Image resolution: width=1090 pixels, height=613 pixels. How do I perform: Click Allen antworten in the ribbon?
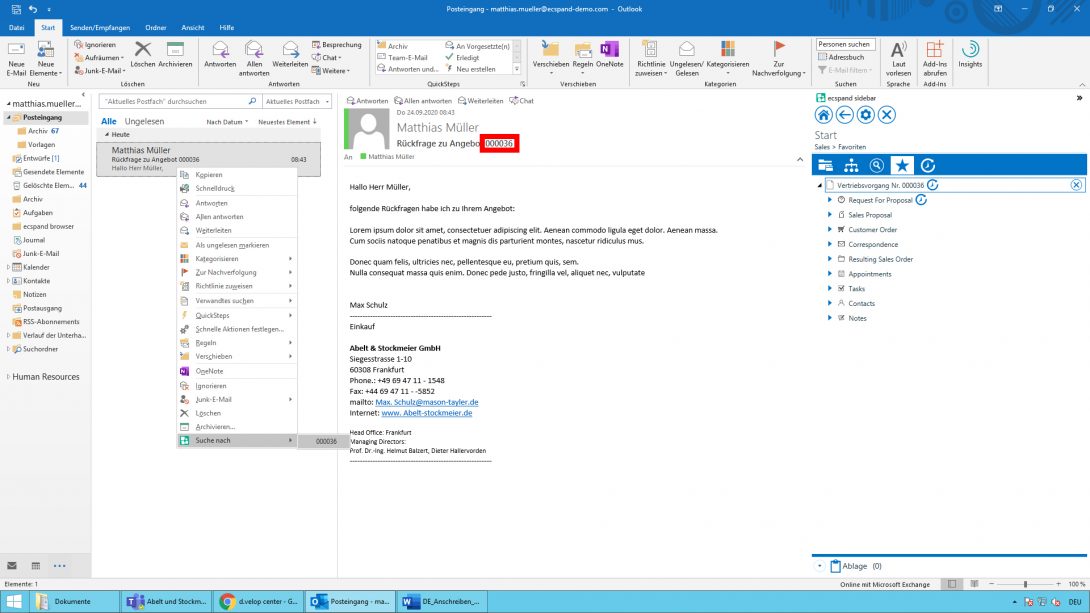click(x=254, y=58)
